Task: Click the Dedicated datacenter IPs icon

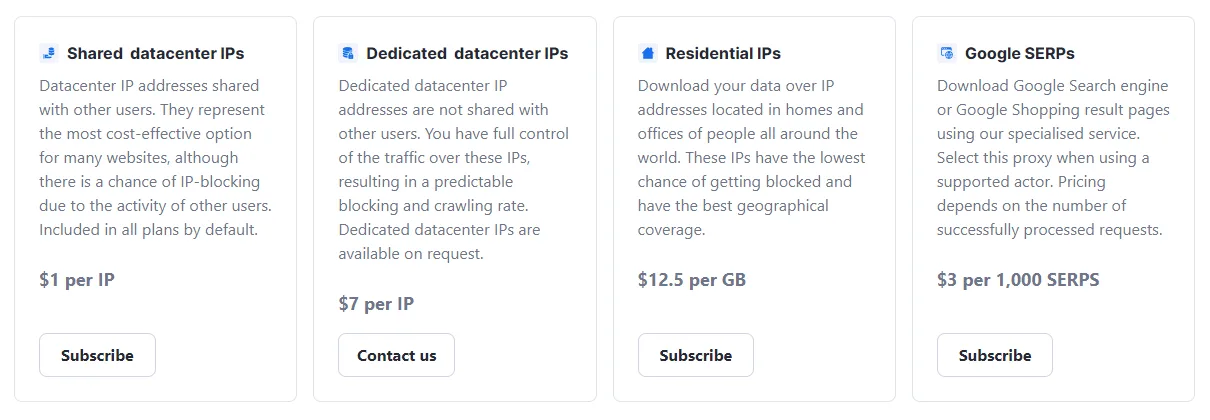Action: click(x=347, y=53)
